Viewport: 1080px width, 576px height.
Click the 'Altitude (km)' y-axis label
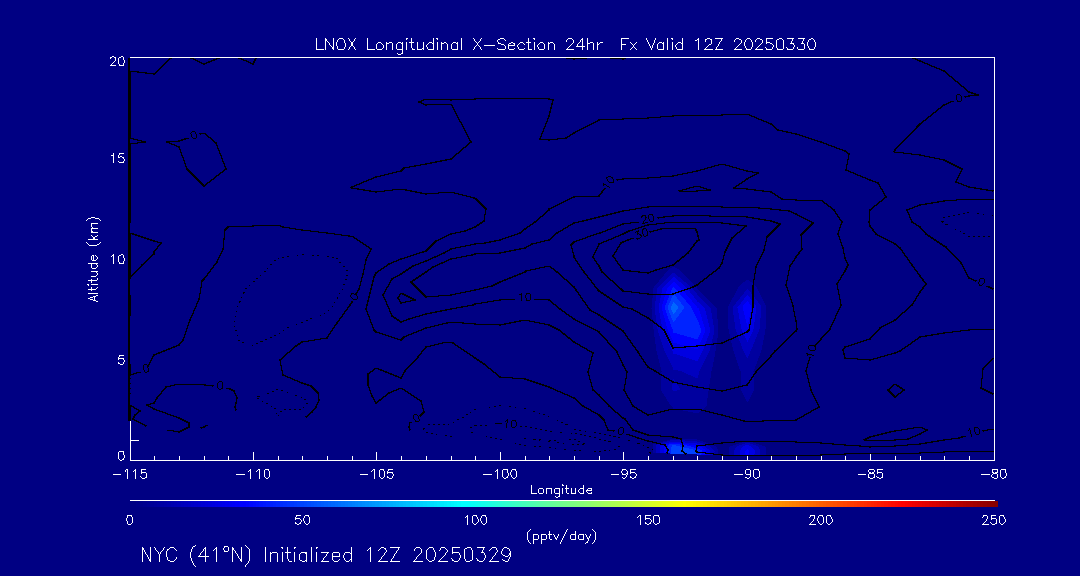coord(93,258)
